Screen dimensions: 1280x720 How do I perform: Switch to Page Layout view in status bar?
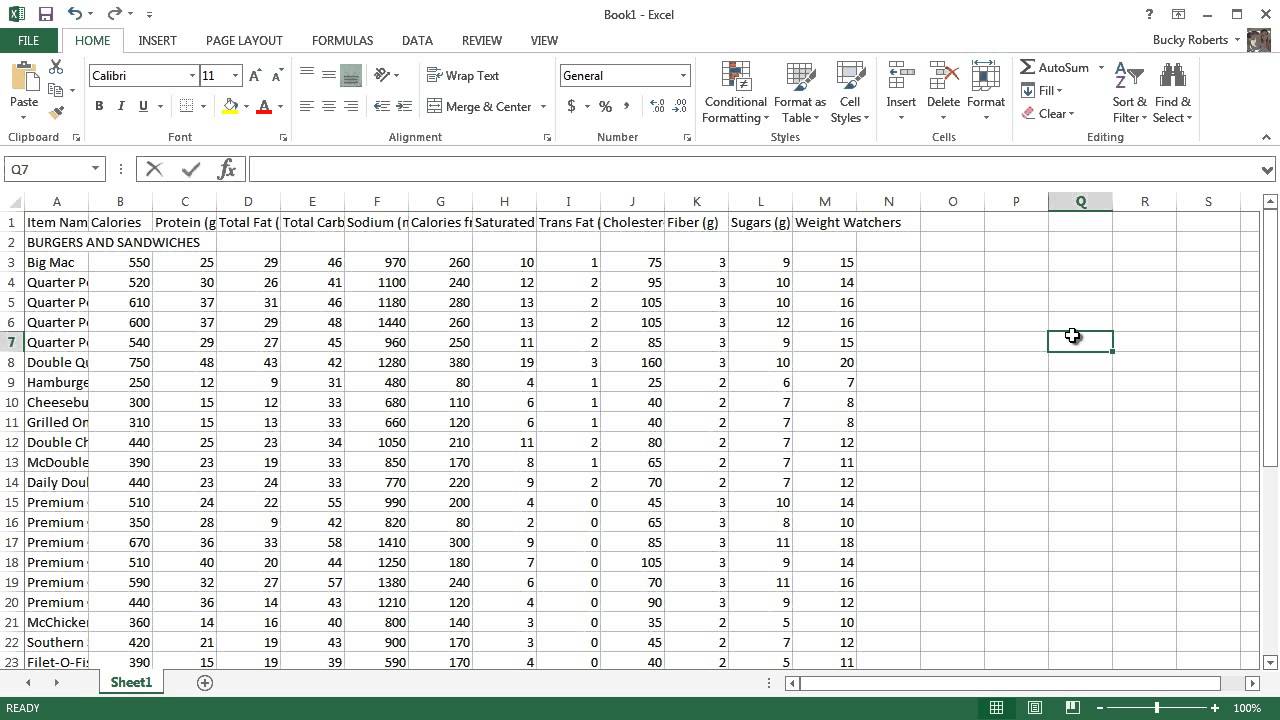pos(1035,708)
